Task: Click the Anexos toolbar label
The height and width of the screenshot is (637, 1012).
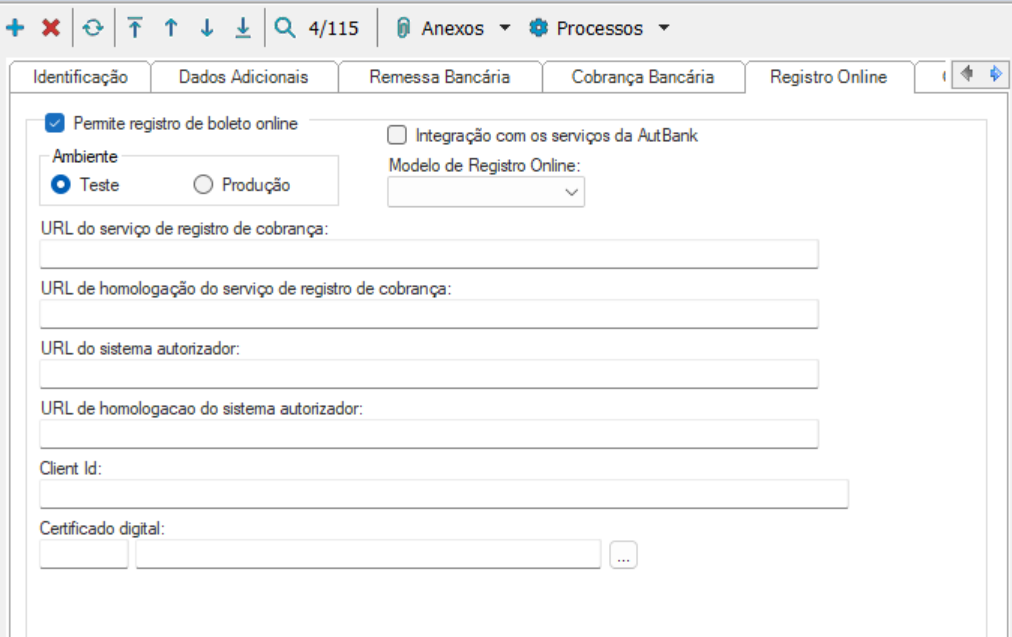Action: [x=452, y=28]
